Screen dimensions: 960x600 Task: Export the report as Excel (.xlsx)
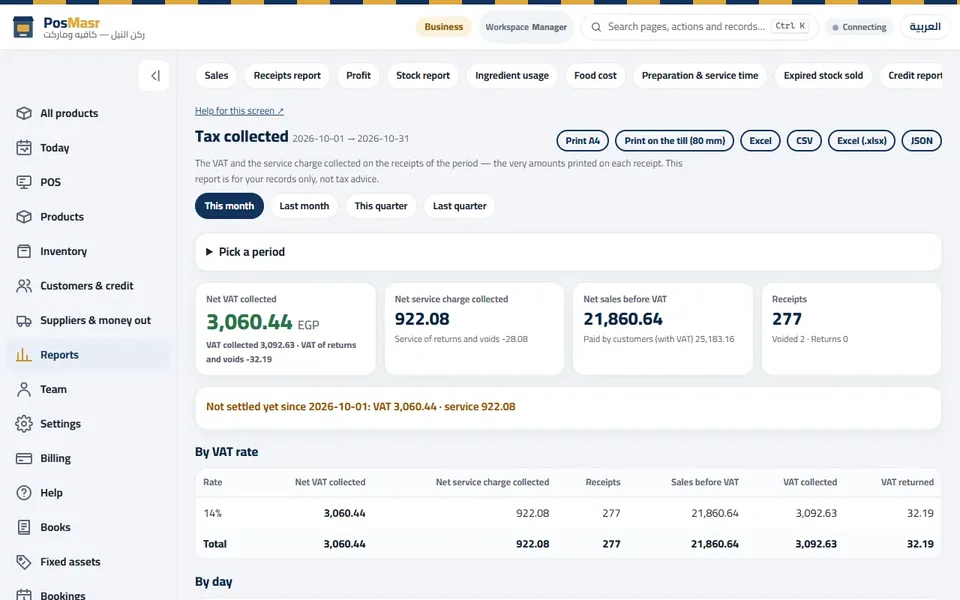pyautogui.click(x=861, y=141)
